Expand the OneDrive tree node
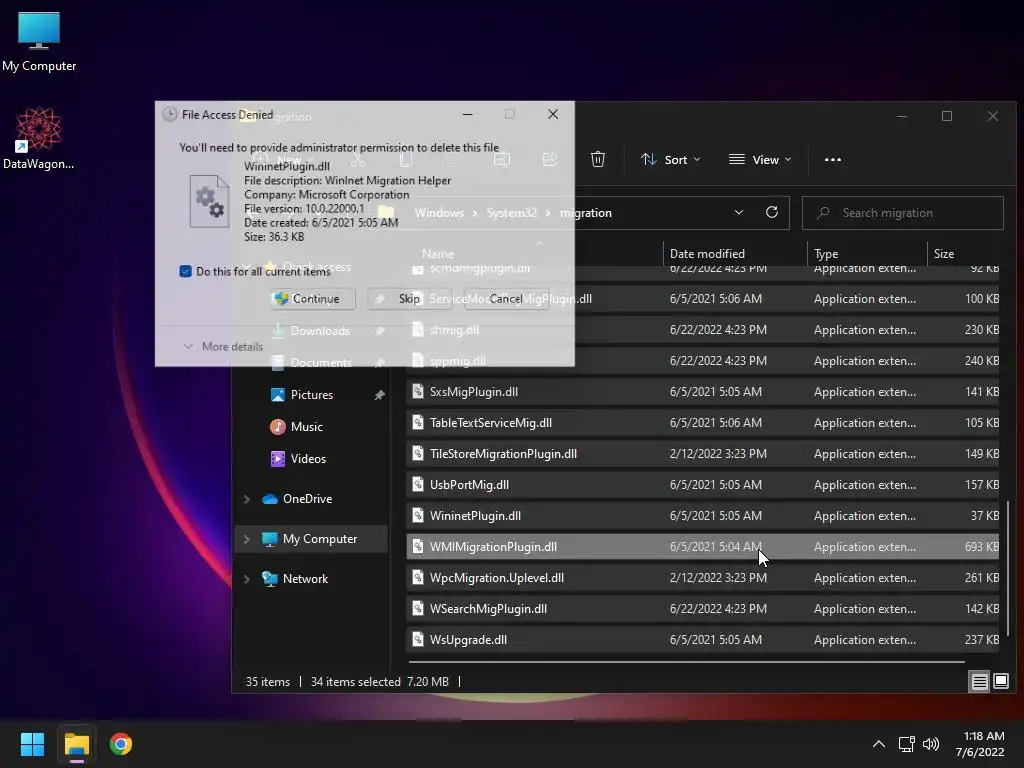 pyautogui.click(x=247, y=499)
